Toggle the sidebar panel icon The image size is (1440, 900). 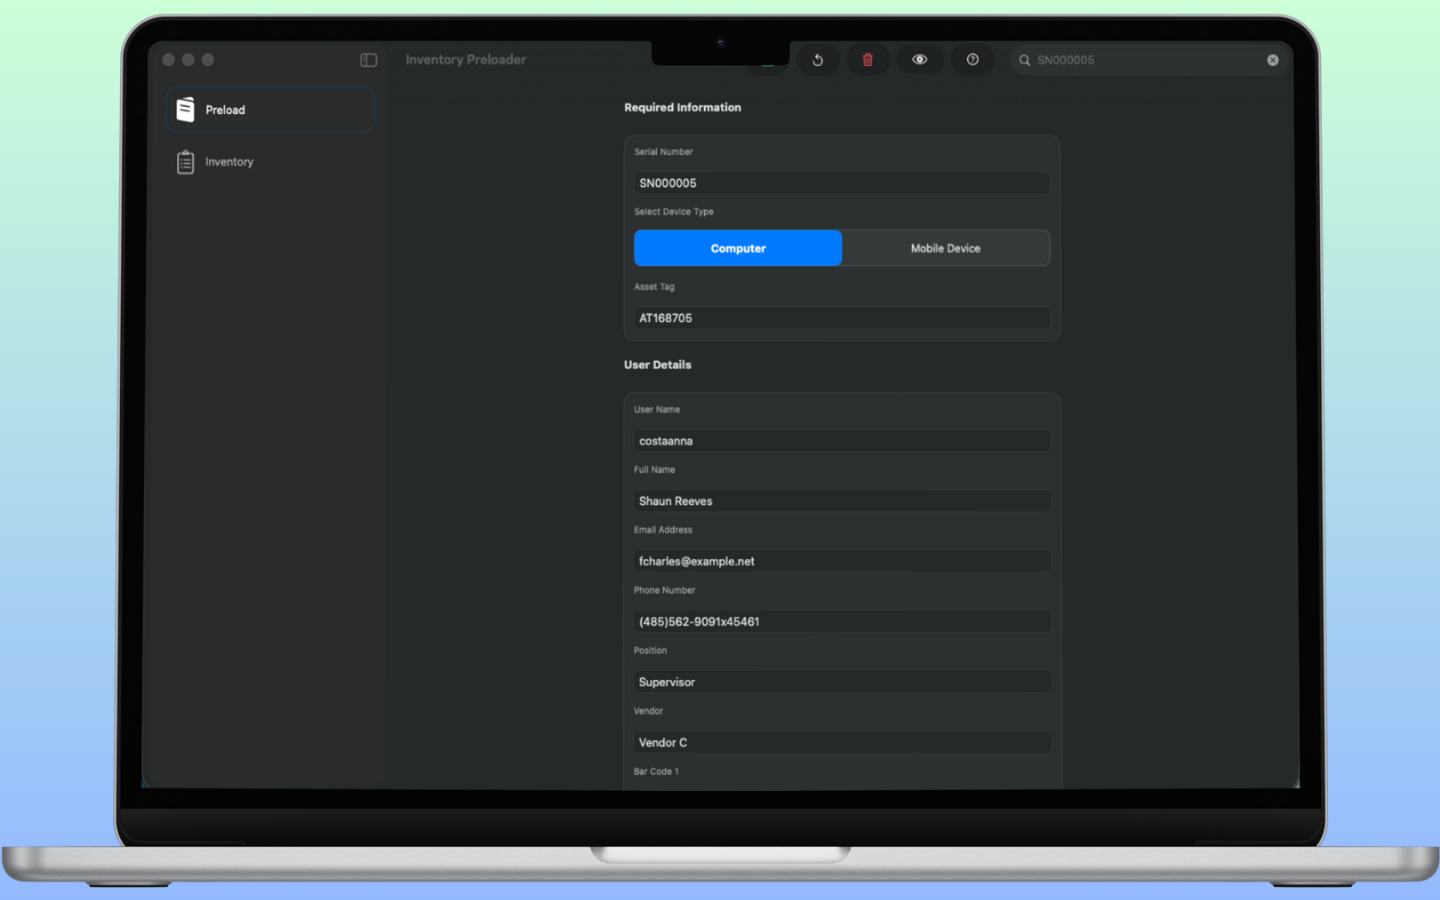point(368,60)
